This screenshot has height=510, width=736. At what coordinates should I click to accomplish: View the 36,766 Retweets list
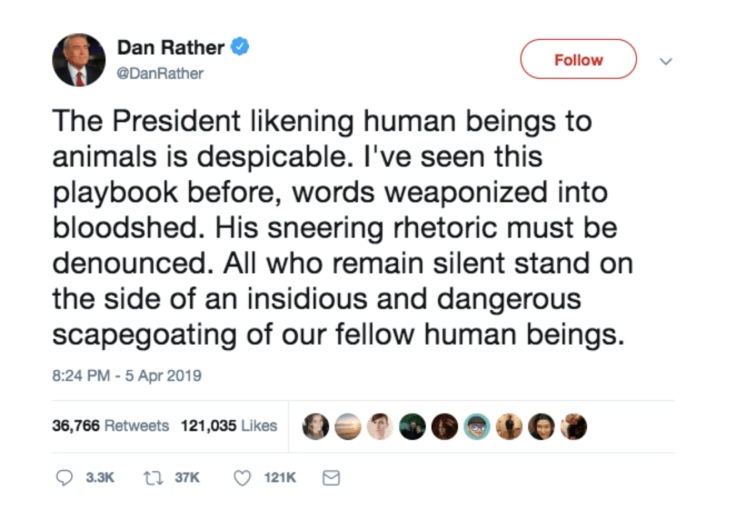coord(110,425)
